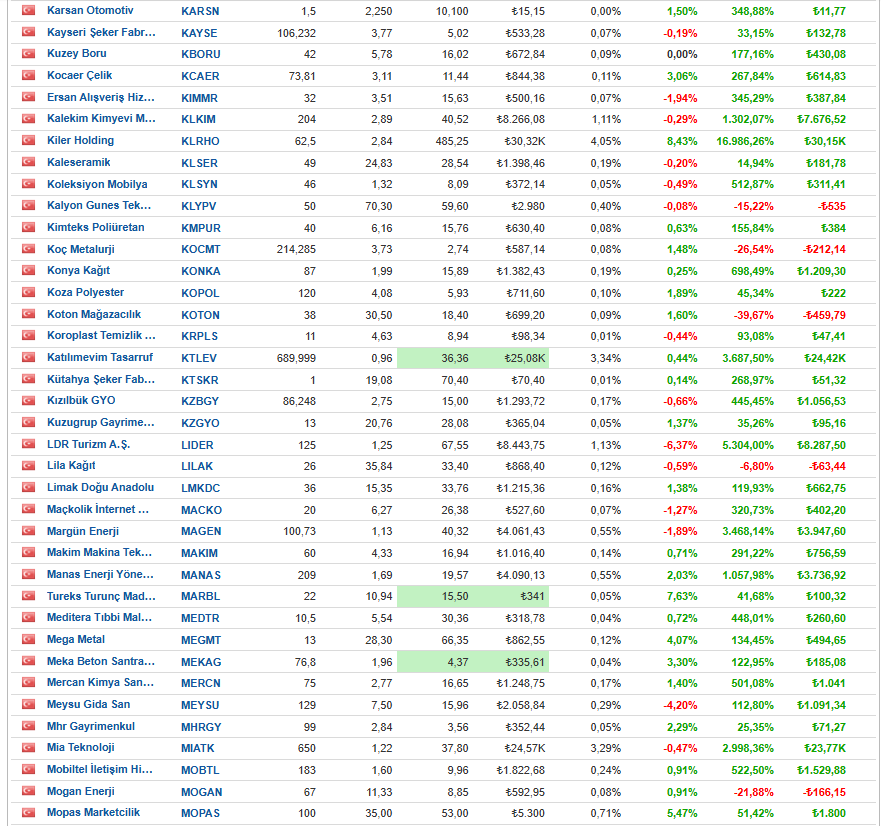Image resolution: width=881 pixels, height=826 pixels.
Task: Click the 16.986,26% gain for Kiler Holding
Action: point(744,142)
